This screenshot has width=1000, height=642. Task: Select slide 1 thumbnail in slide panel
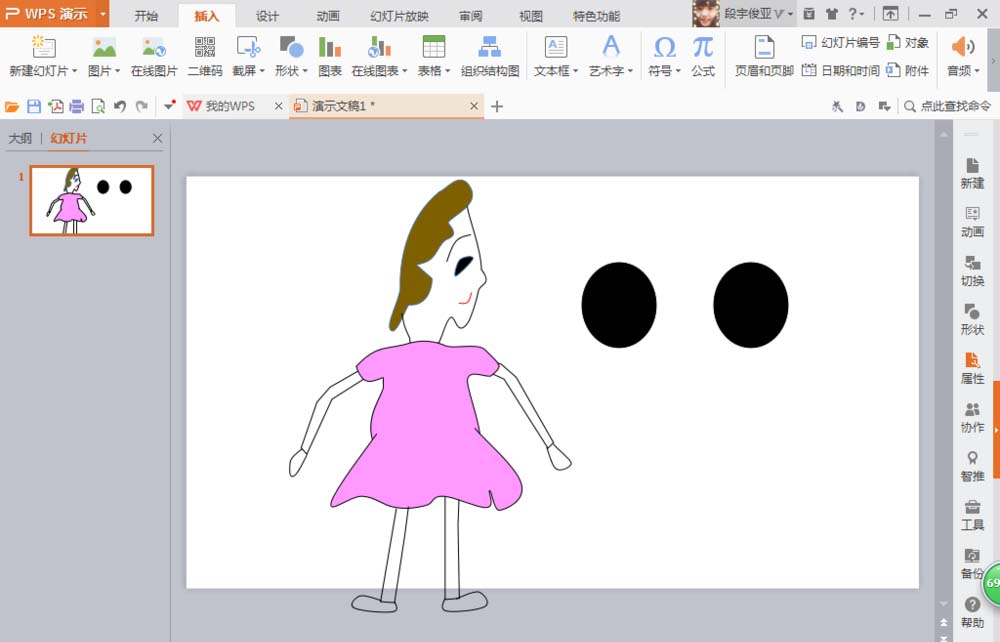[x=90, y=199]
